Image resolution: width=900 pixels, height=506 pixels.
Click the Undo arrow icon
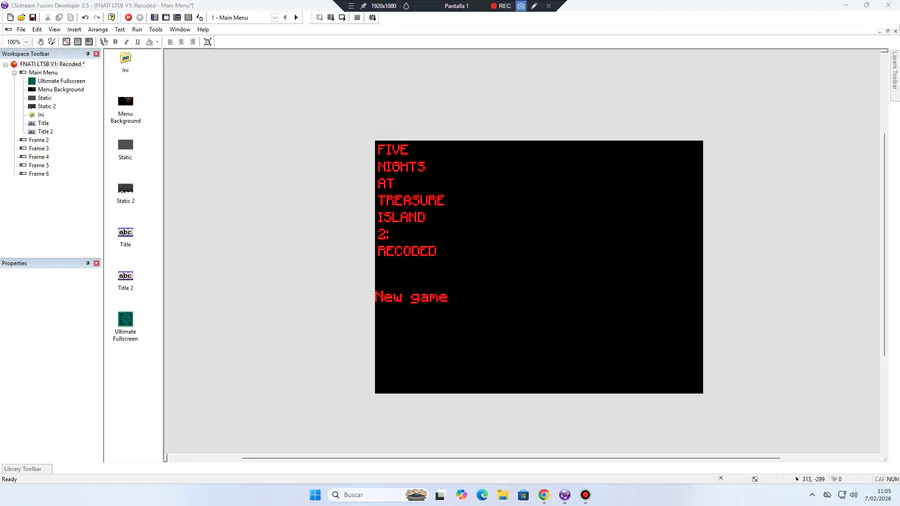[85, 18]
